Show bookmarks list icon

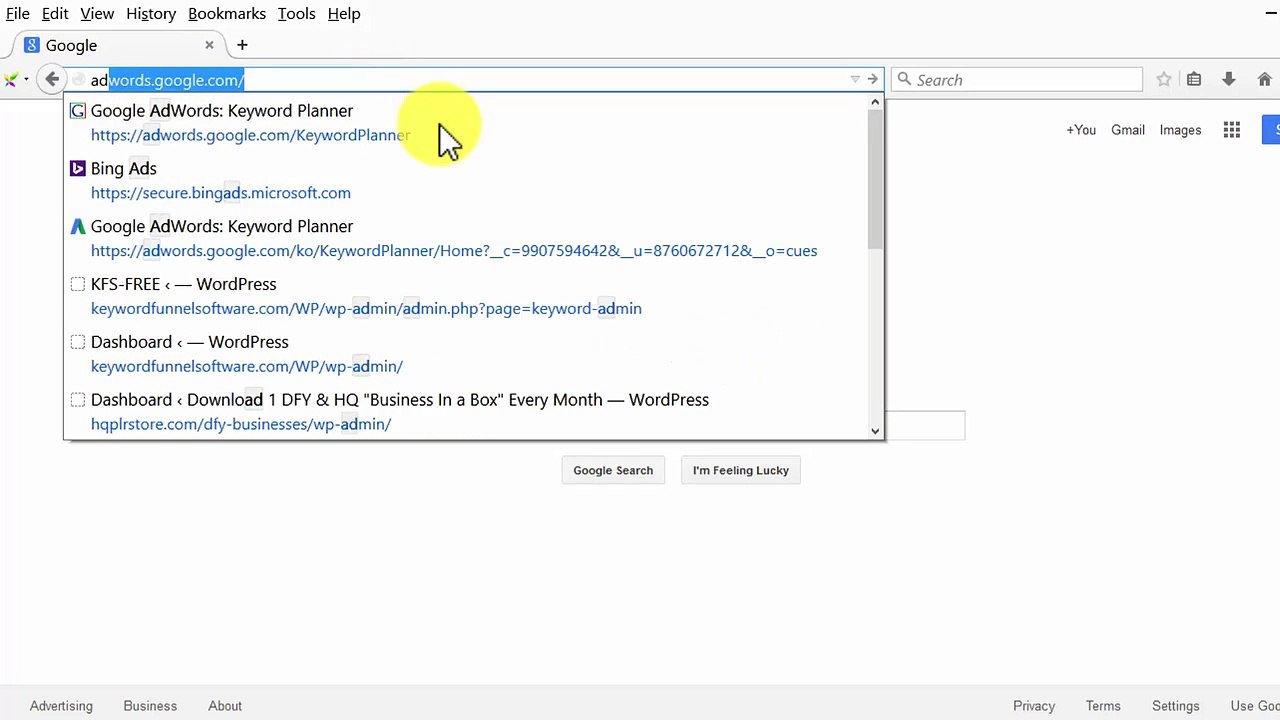pos(1194,80)
